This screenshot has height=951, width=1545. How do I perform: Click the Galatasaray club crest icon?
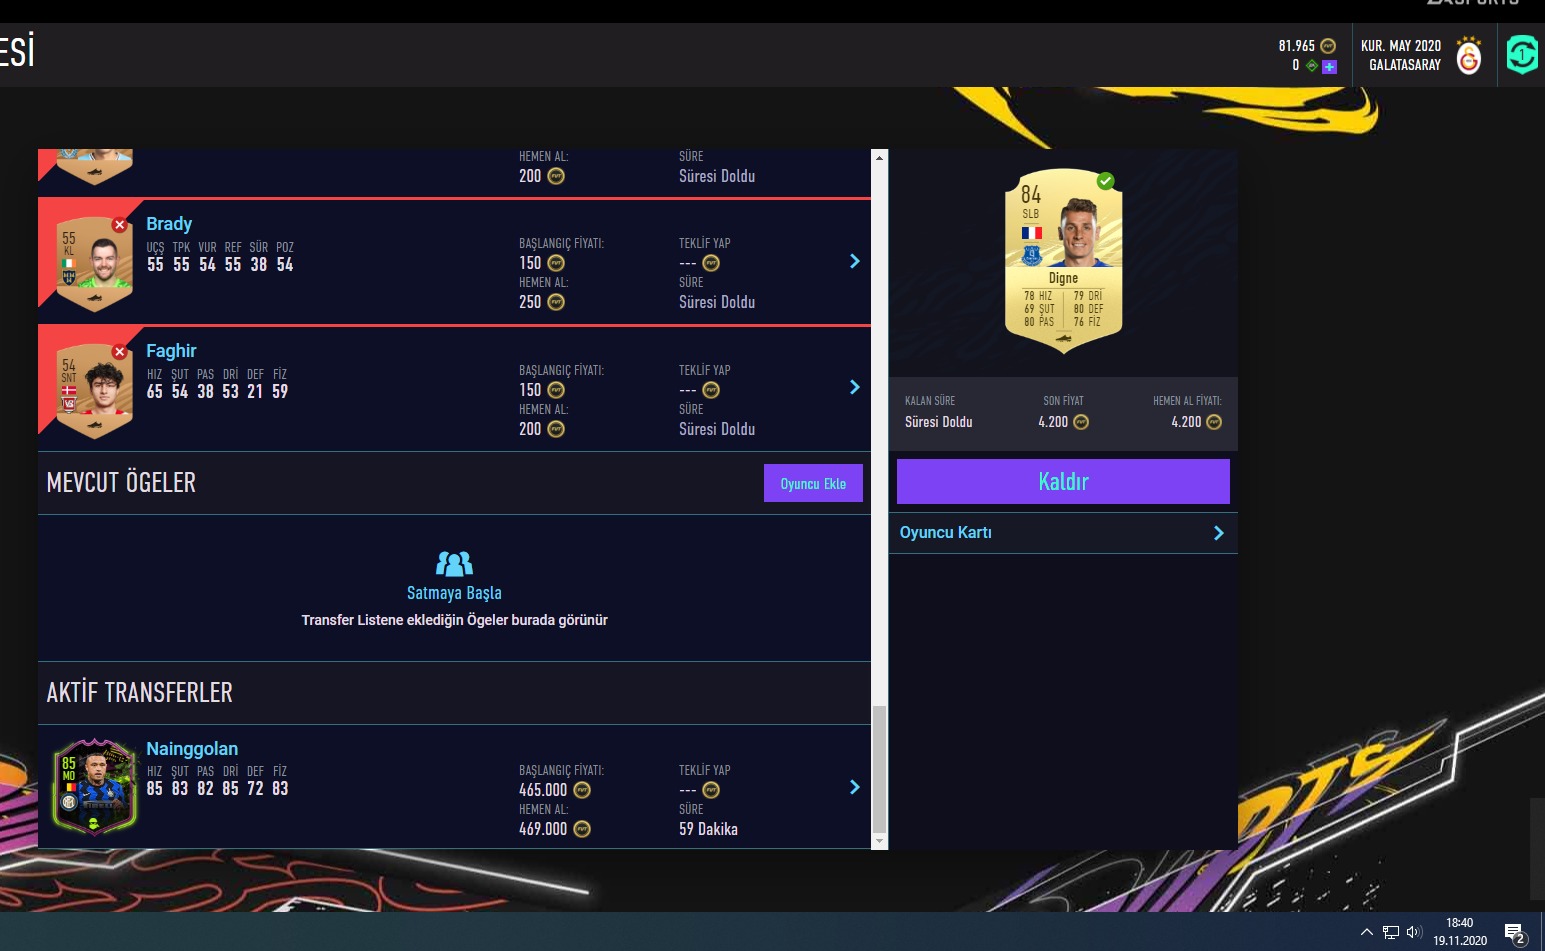click(1469, 55)
